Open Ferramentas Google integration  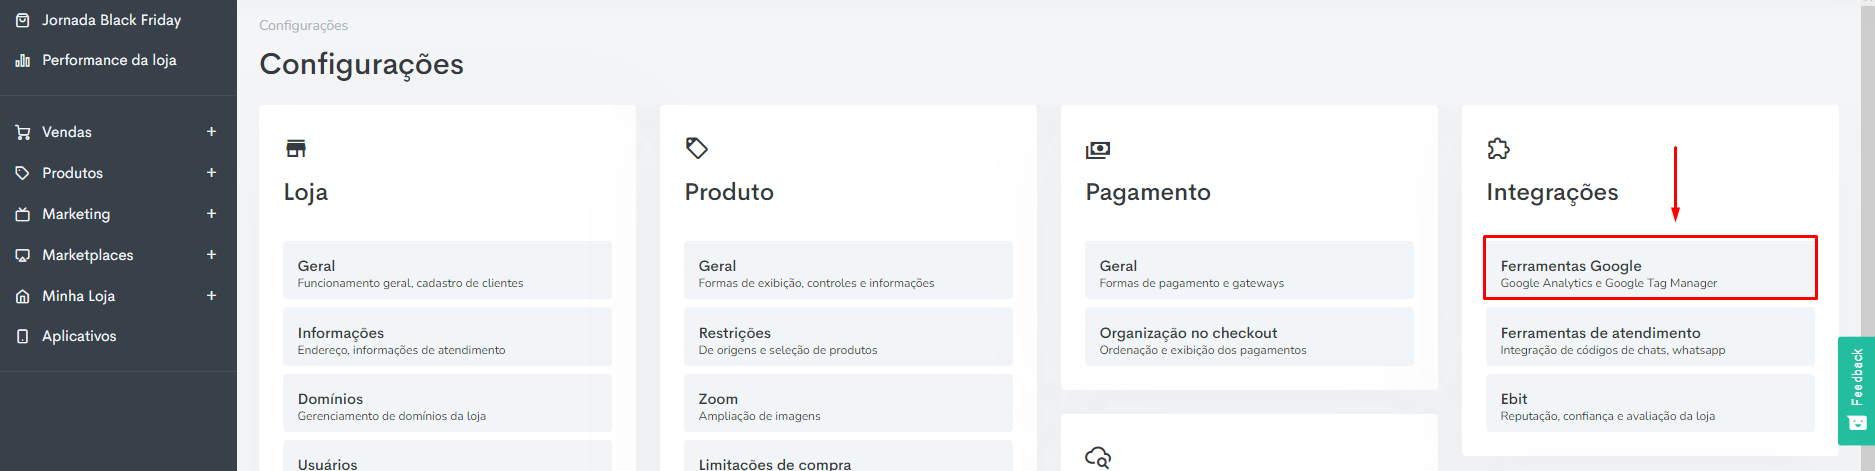tap(1650, 268)
